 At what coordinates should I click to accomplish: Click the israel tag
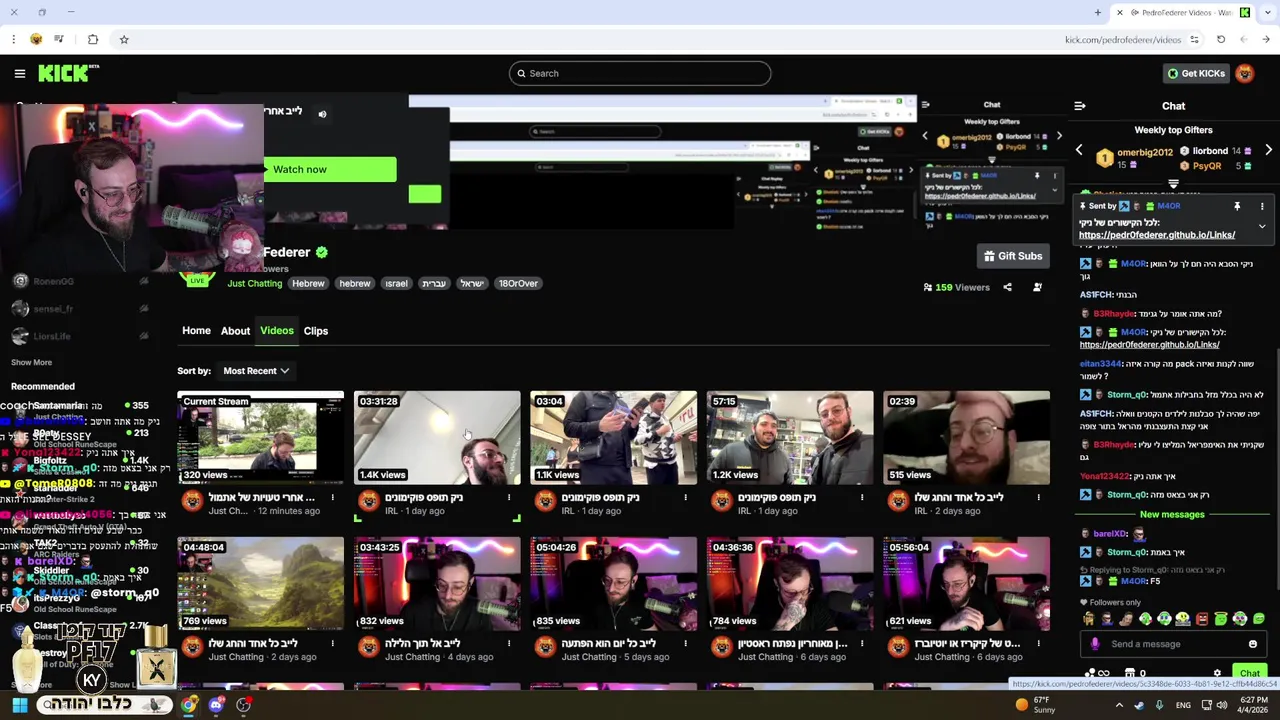click(x=396, y=283)
